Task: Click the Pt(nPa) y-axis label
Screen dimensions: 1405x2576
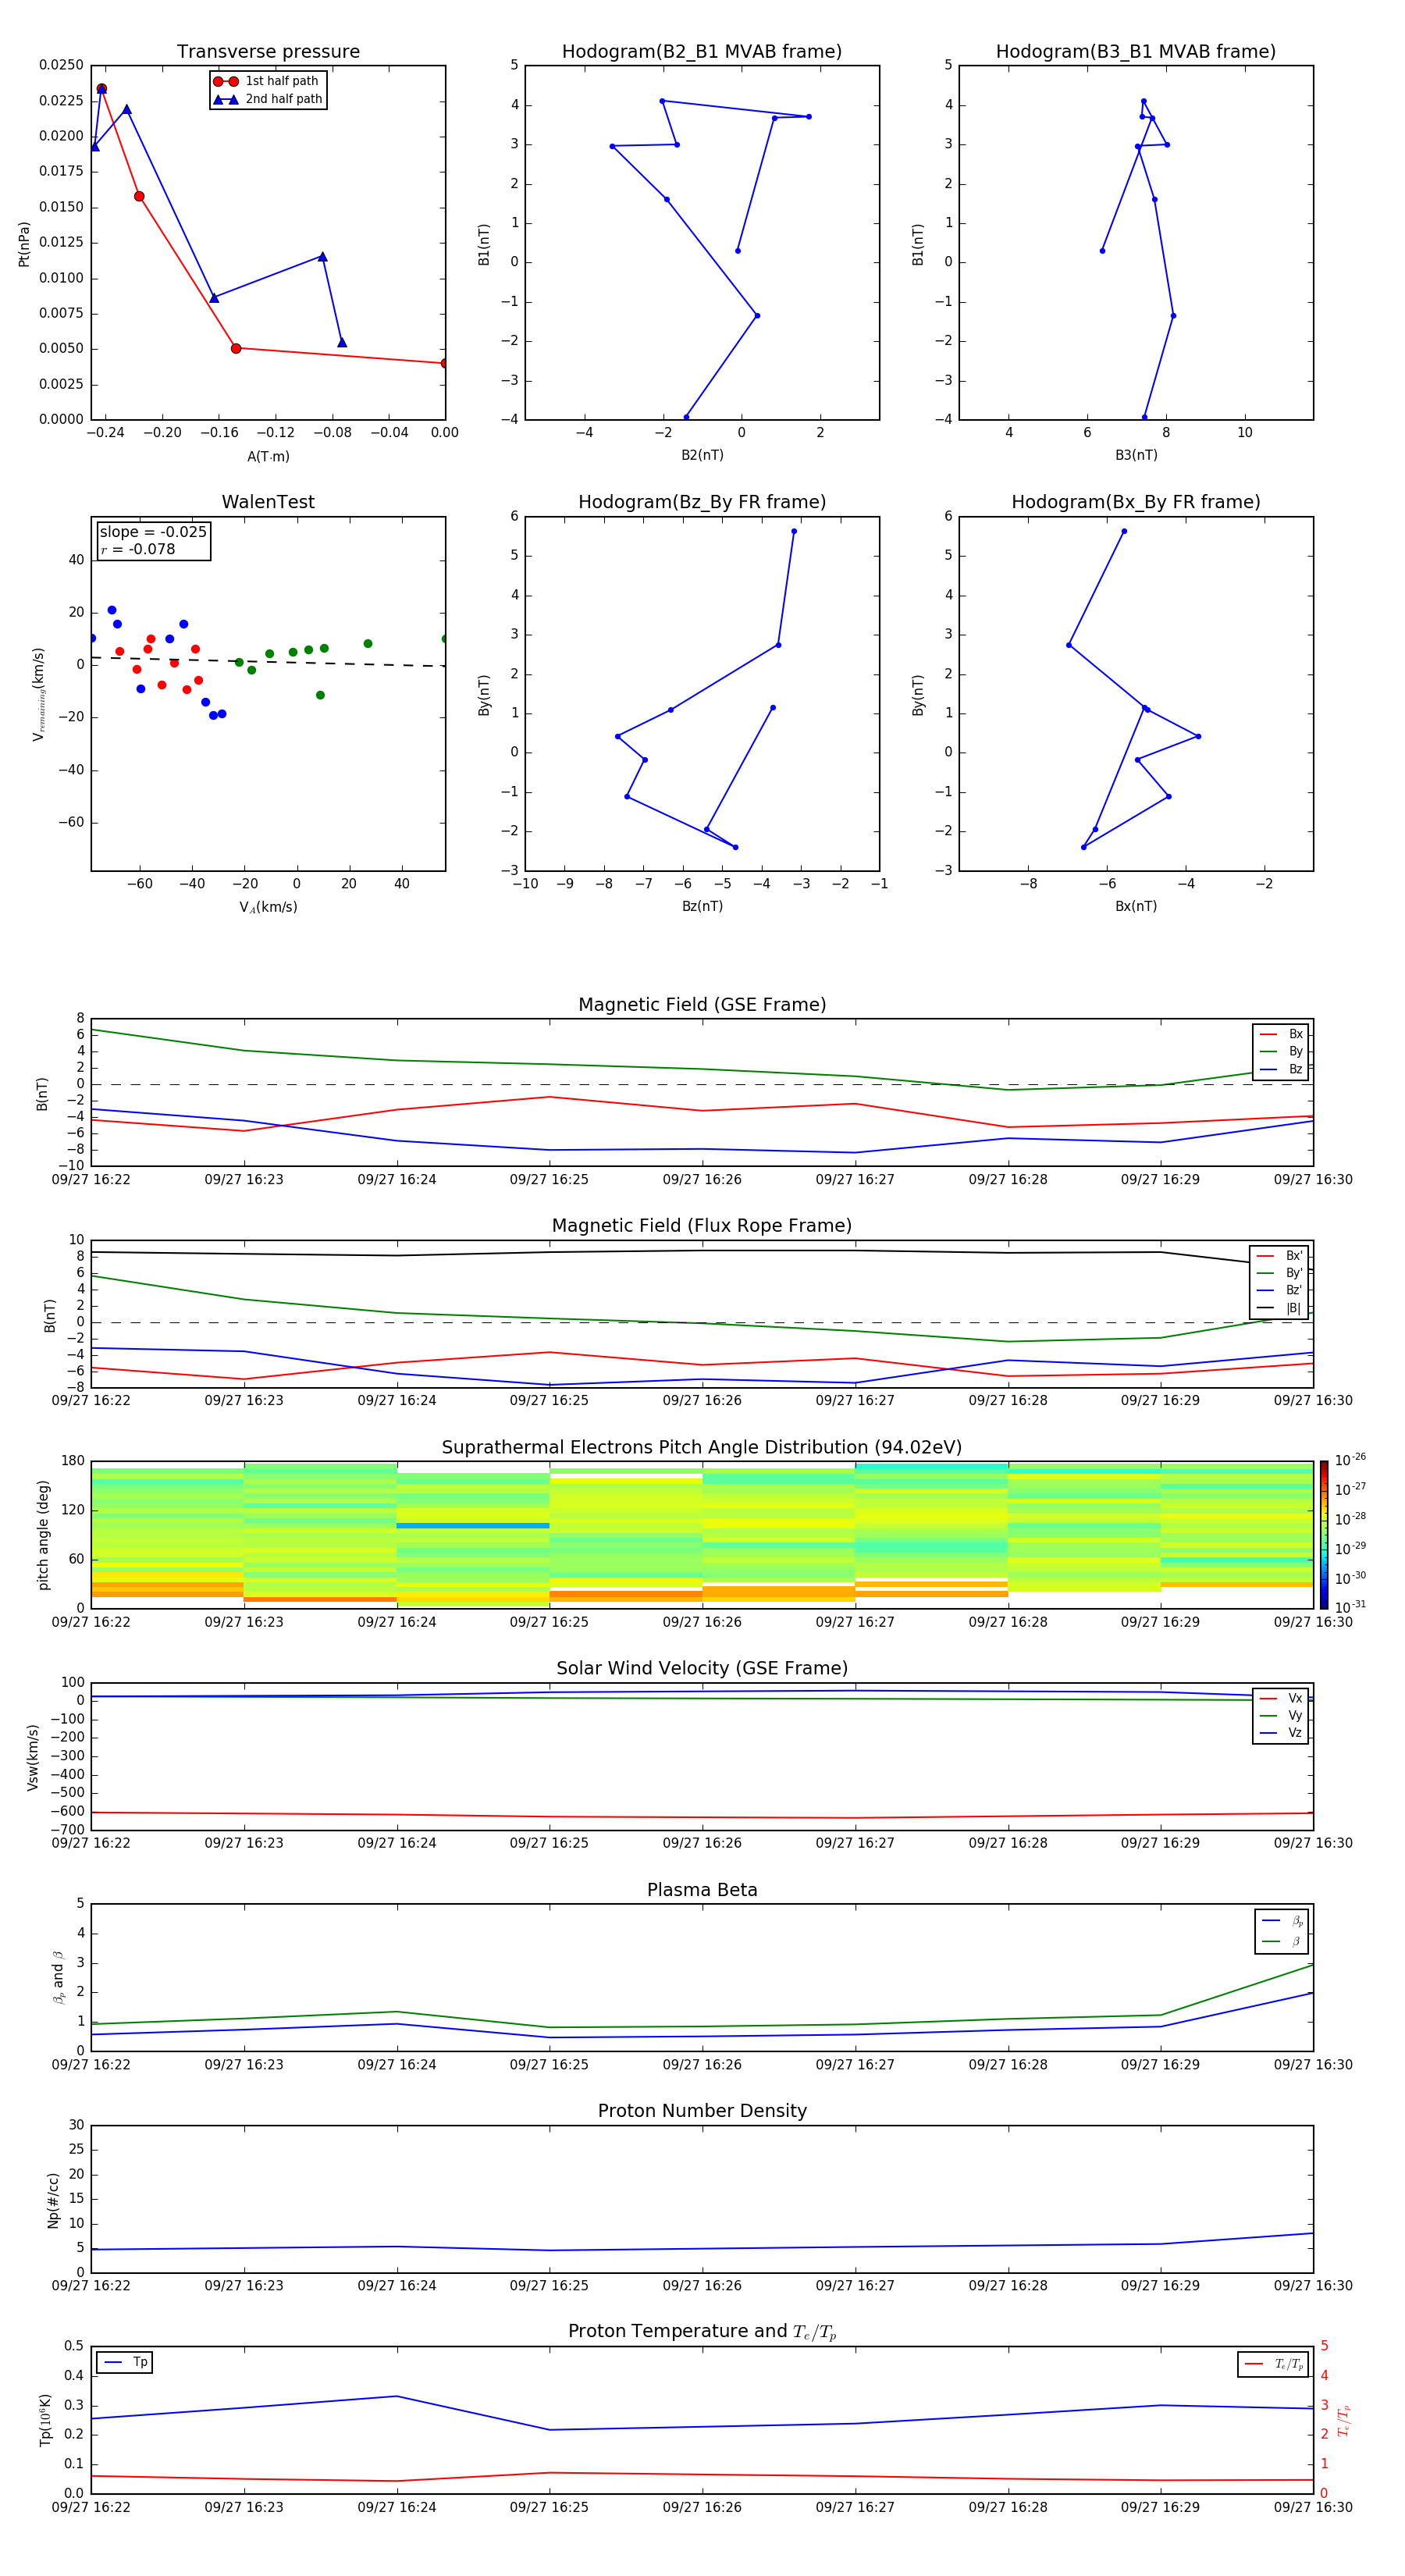Action: pos(24,244)
